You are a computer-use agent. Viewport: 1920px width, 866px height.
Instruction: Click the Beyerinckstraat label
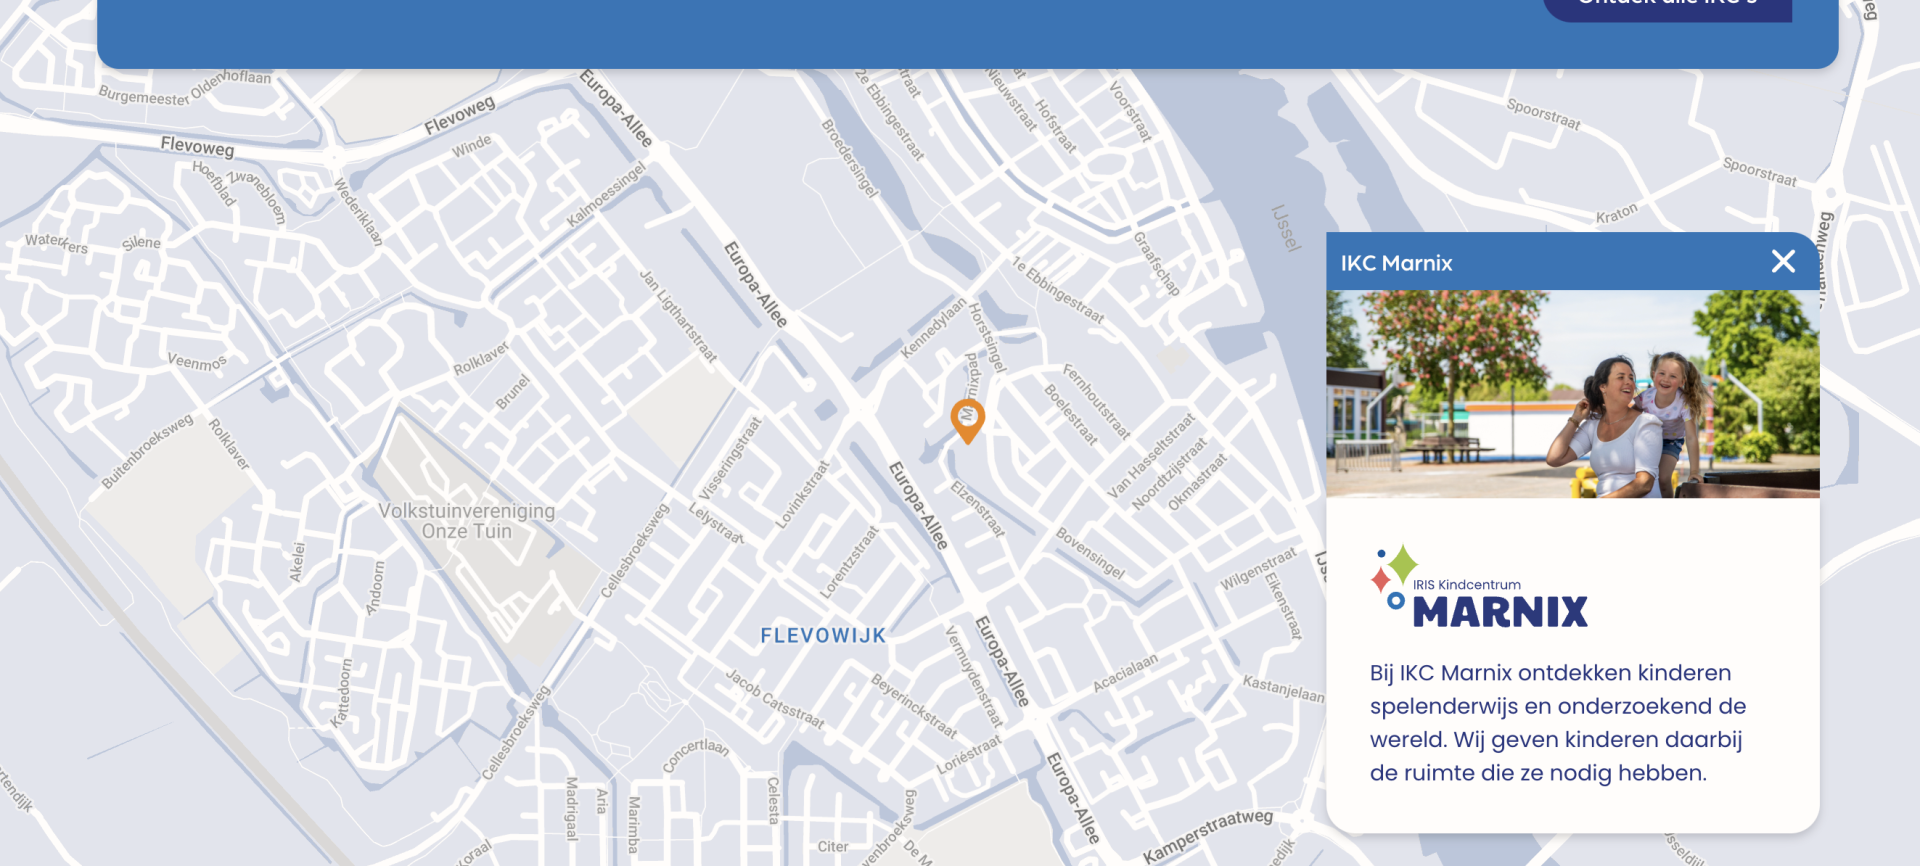tap(914, 706)
